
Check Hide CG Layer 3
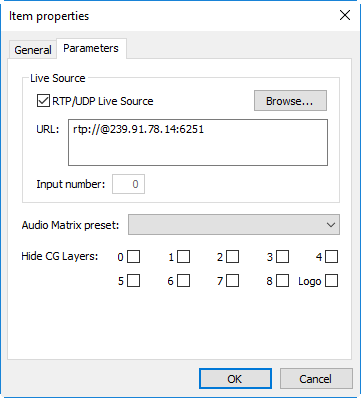[x=283, y=257]
